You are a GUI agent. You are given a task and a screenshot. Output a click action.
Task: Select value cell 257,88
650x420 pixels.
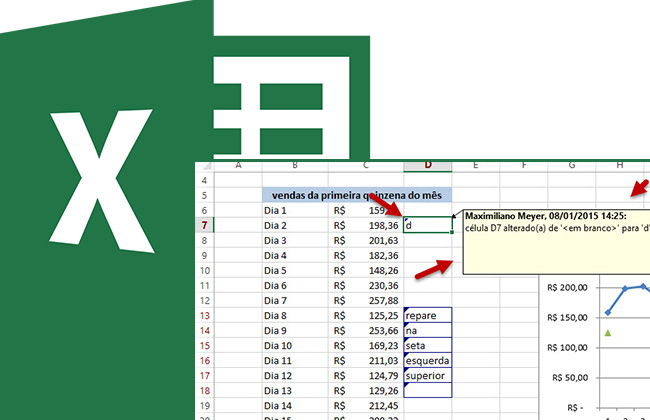(366, 300)
